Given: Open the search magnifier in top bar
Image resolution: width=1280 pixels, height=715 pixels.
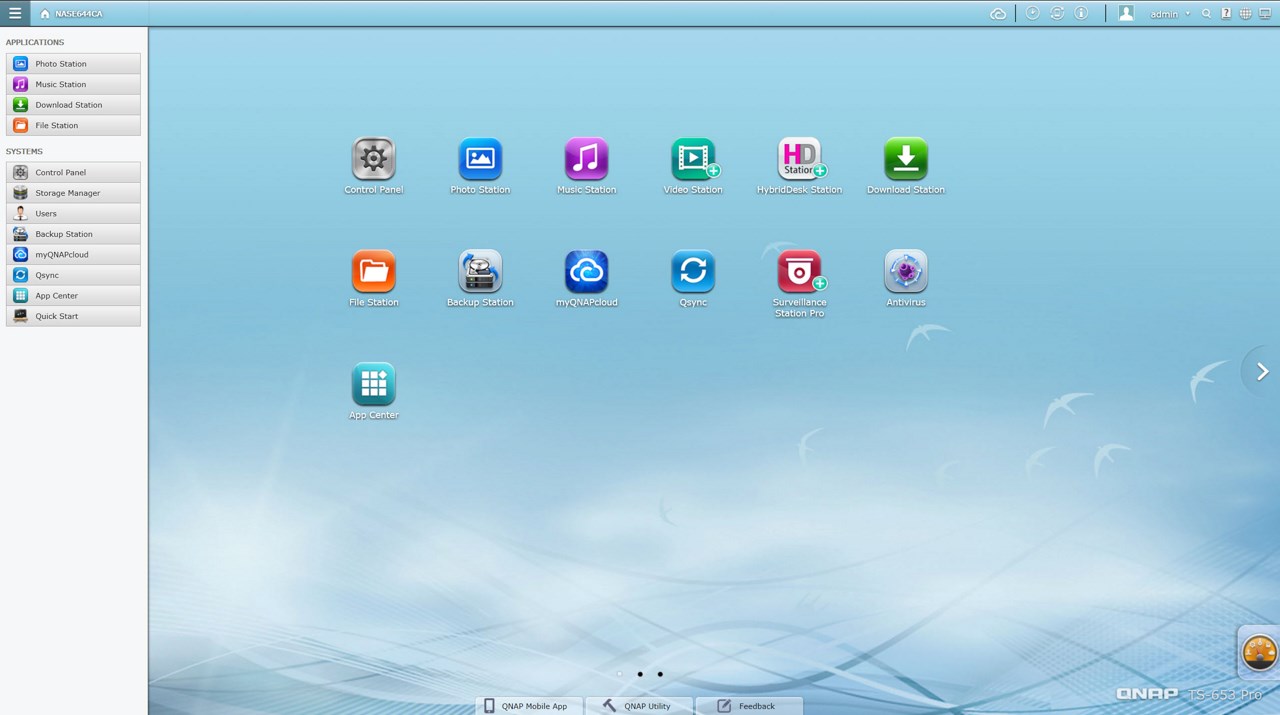Looking at the screenshot, I should coord(1207,14).
